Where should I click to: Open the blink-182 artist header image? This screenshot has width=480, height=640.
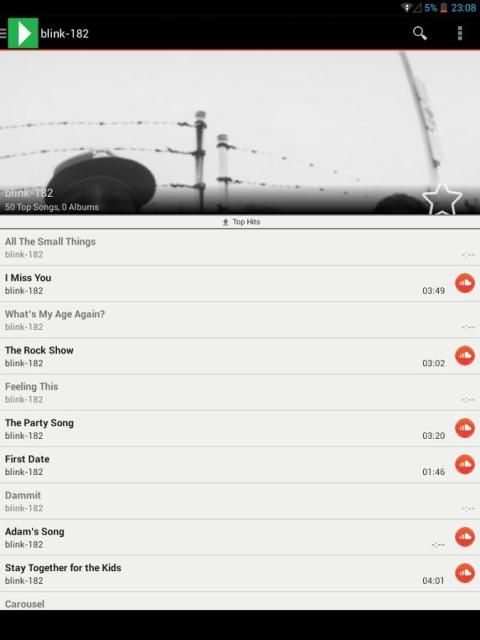point(240,132)
